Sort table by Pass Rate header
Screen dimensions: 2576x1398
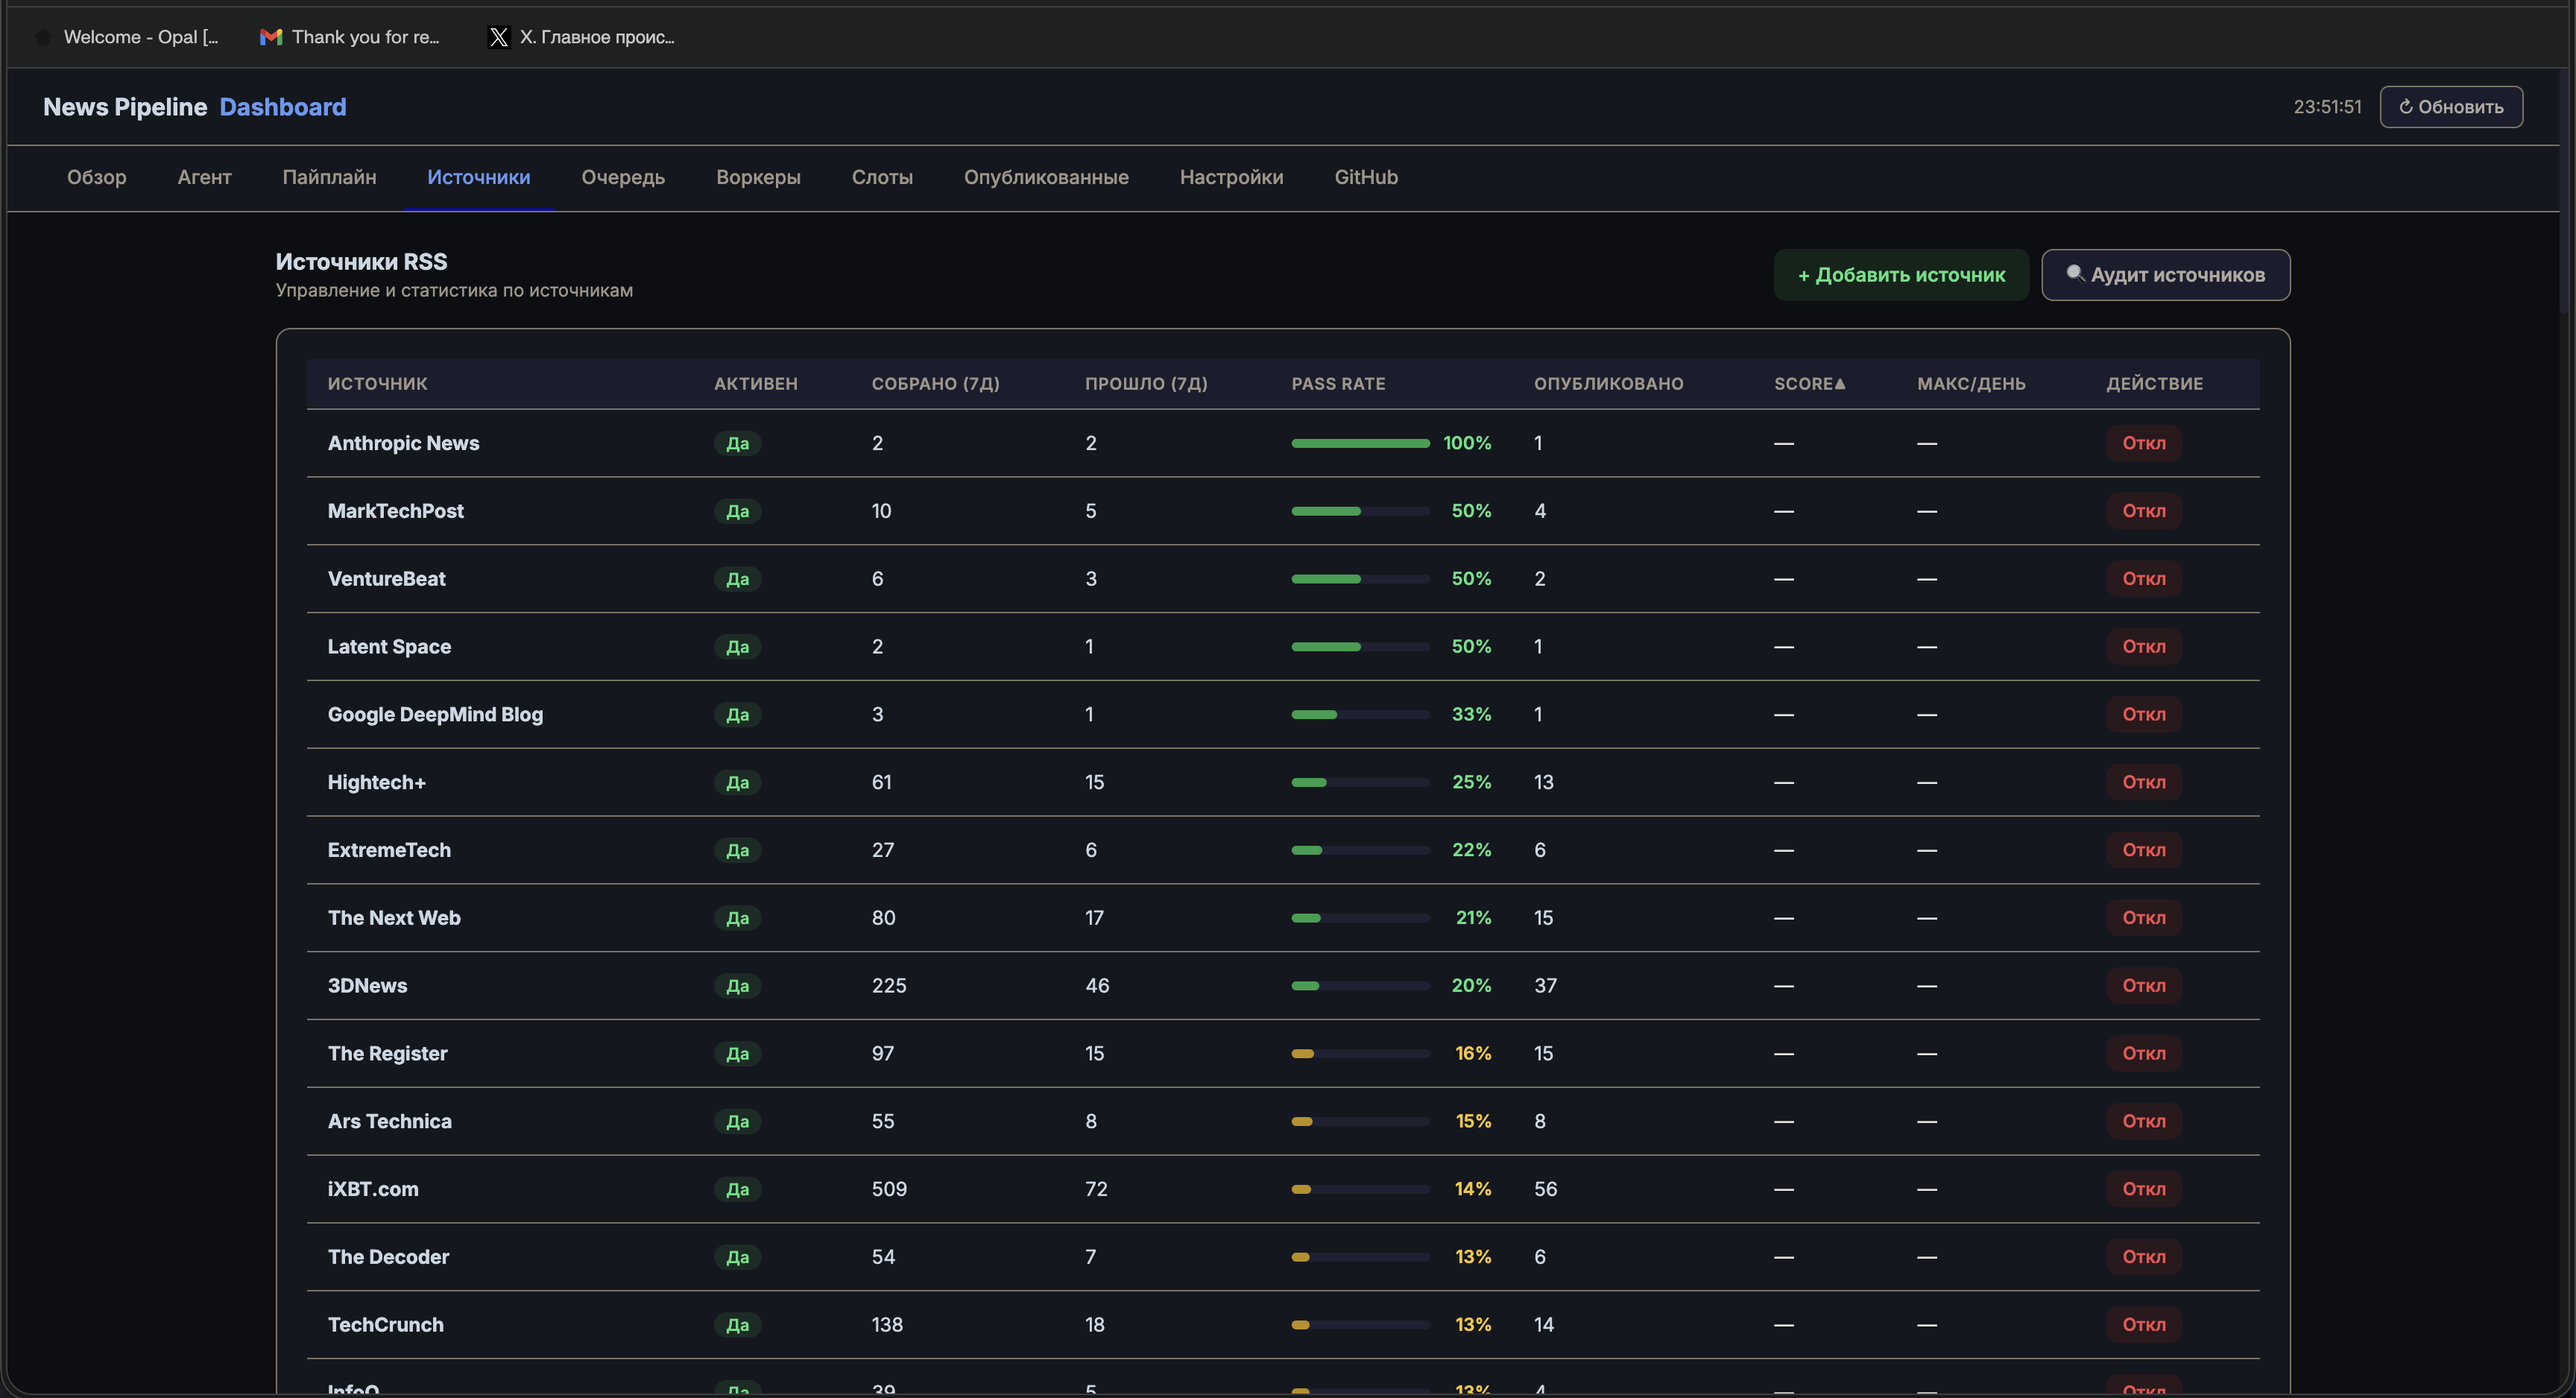click(x=1337, y=384)
